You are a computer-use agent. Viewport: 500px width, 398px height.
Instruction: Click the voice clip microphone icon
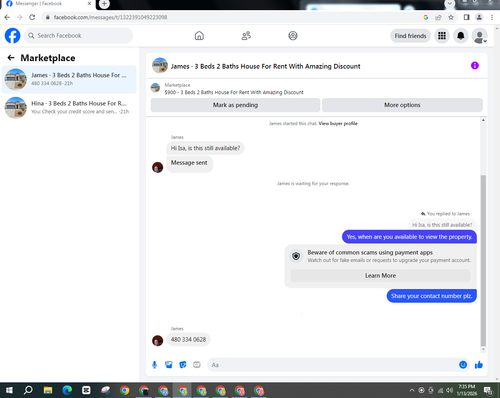(x=154, y=365)
